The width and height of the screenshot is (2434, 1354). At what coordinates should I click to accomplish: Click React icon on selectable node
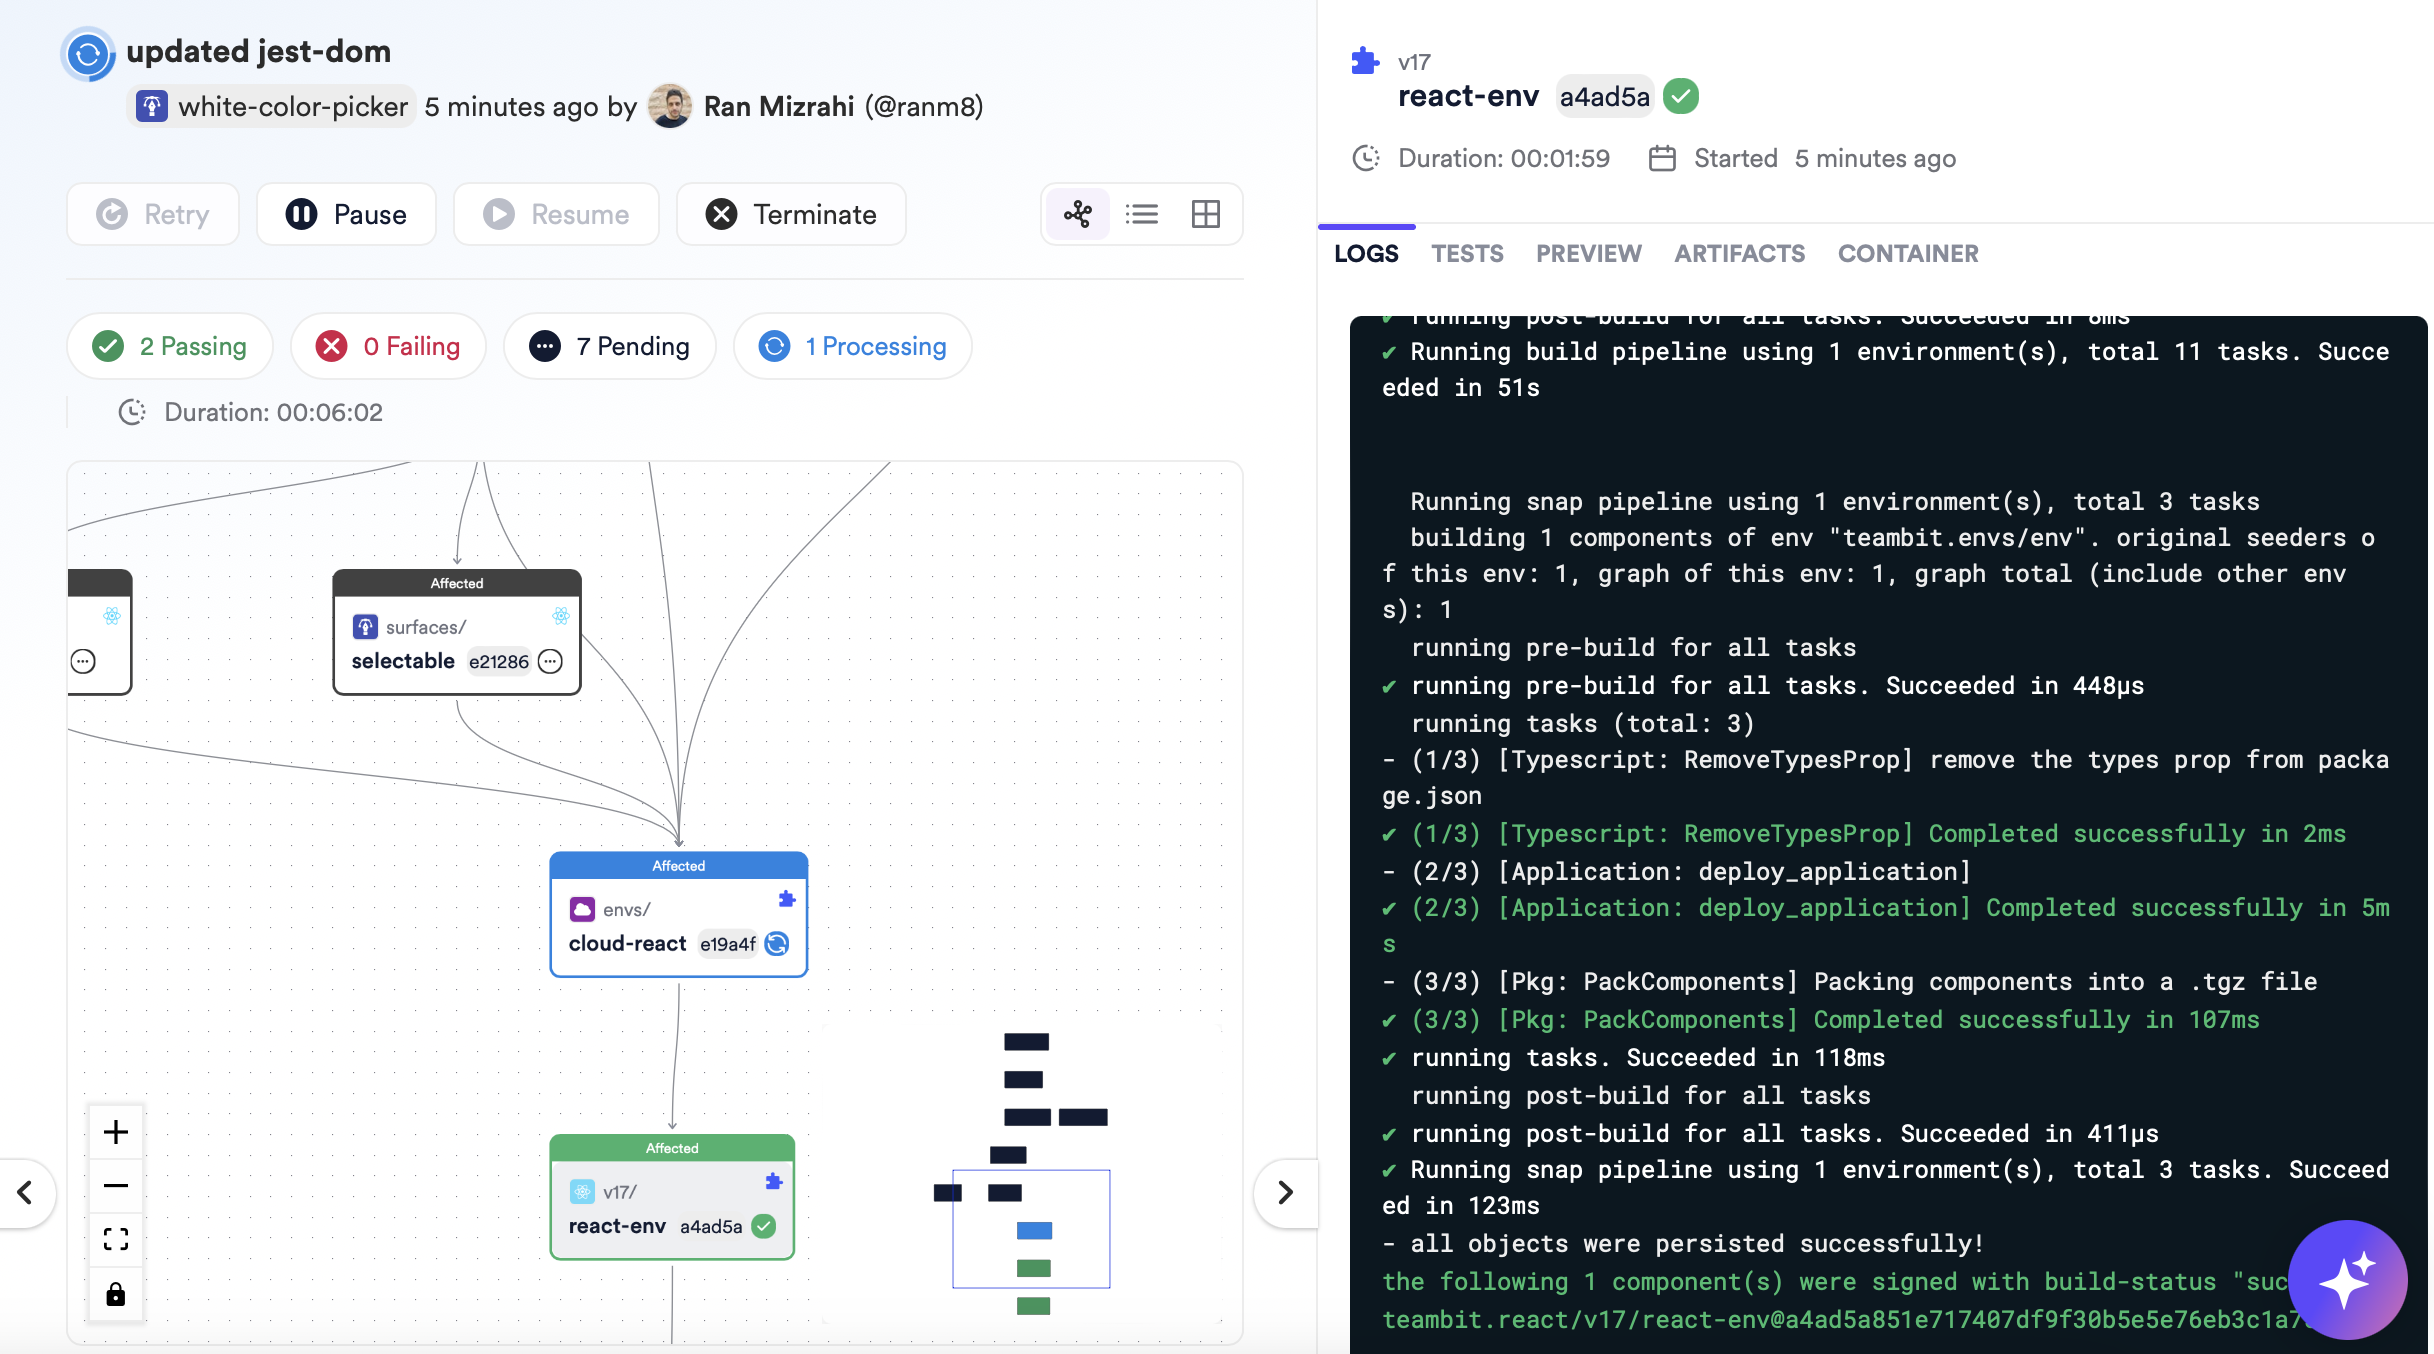pos(561,615)
